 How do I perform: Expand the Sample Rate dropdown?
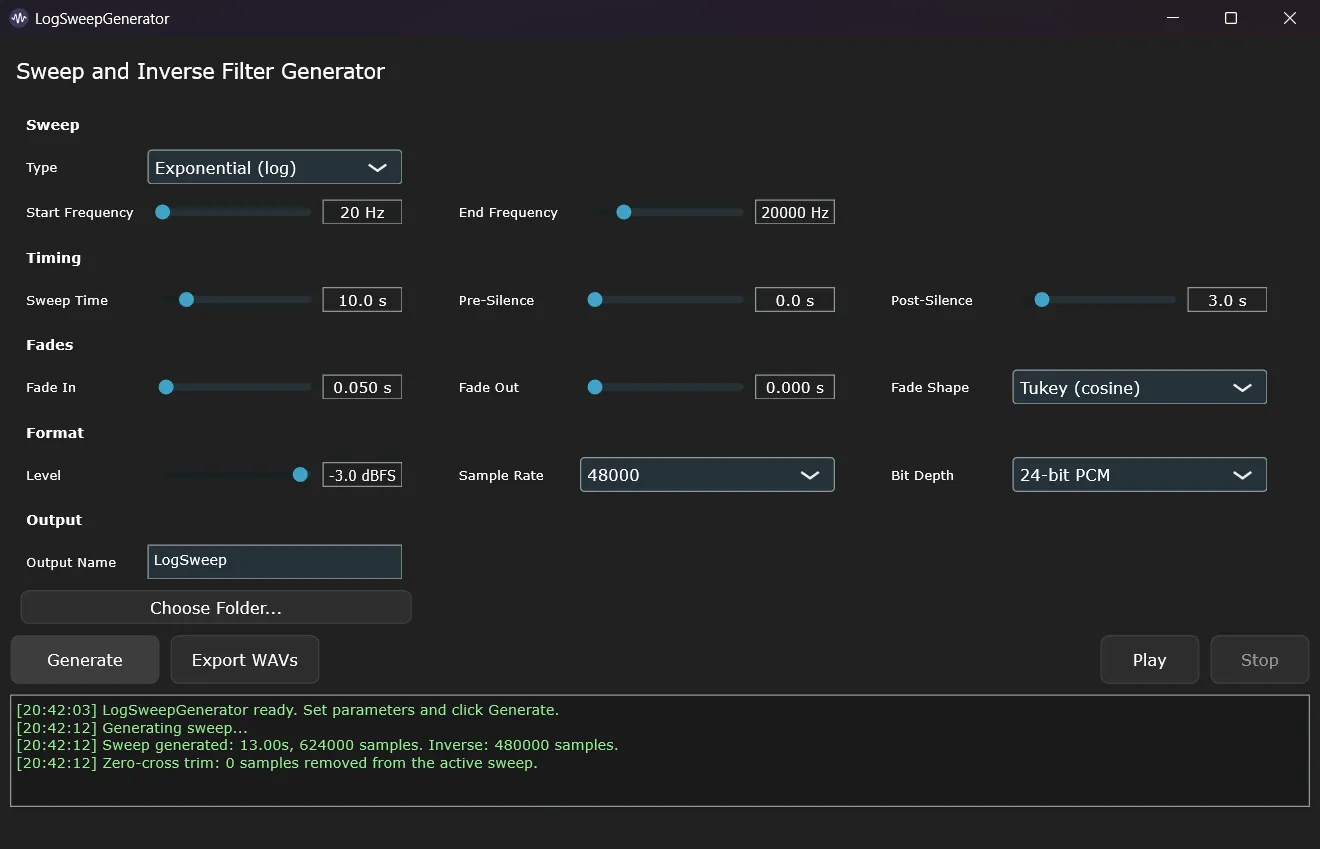tap(707, 475)
